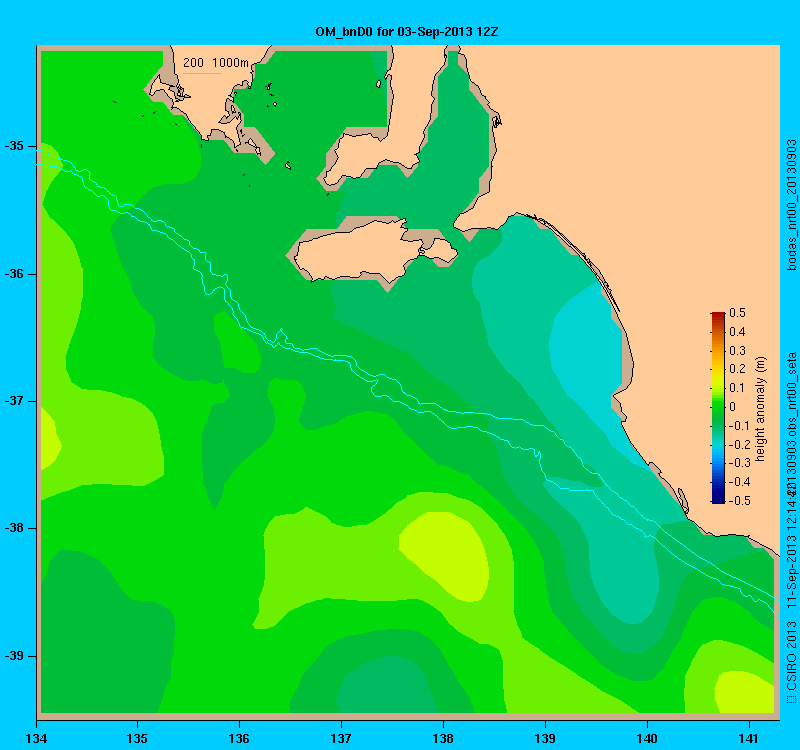The image size is (800, 750).
Task: Click longitude label '136' on the axis
Action: pyautogui.click(x=239, y=738)
